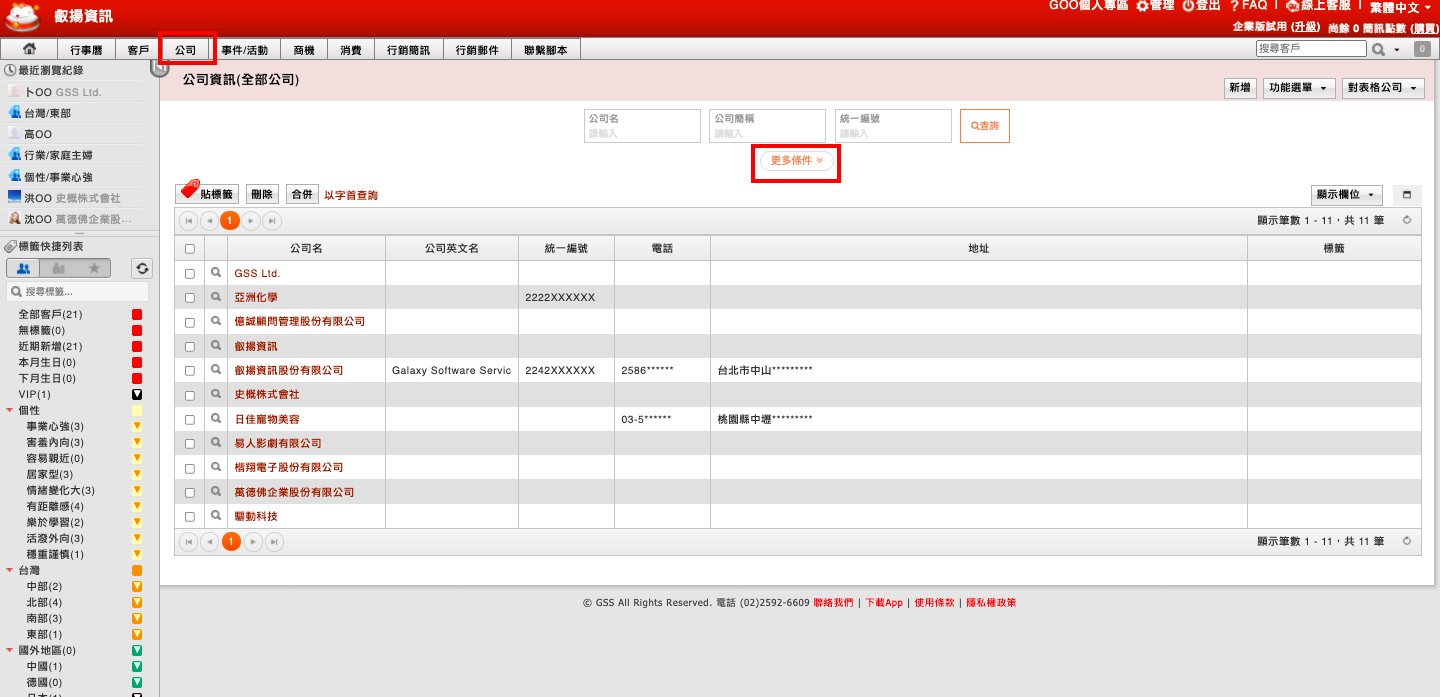View details magnifier for 日佳寵物美容
This screenshot has width=1440, height=697.
[215, 418]
